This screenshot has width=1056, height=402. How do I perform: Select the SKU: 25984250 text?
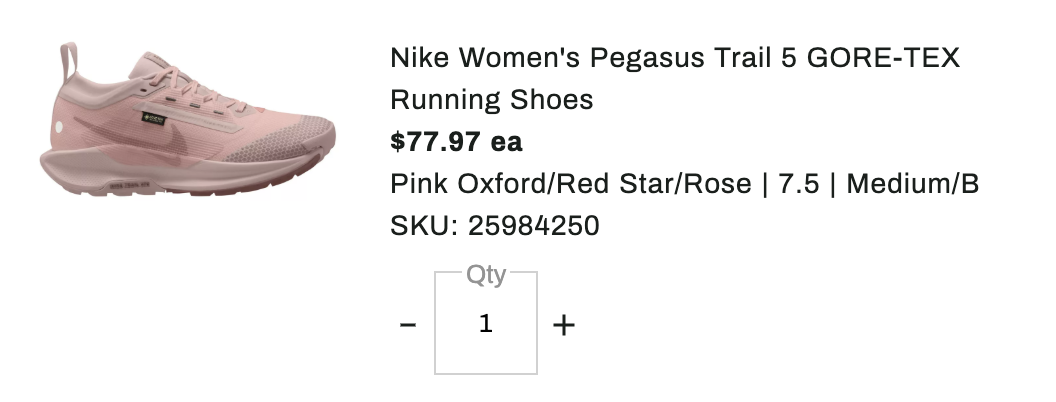click(x=494, y=226)
